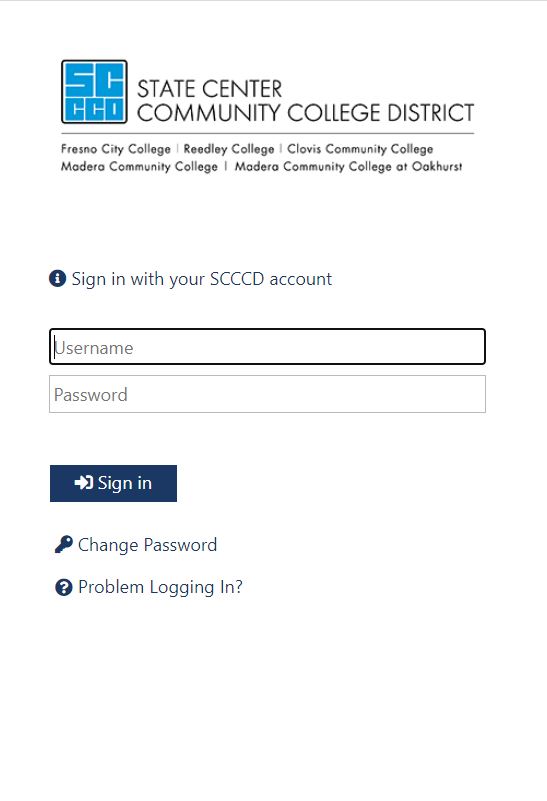This screenshot has width=547, height=801.
Task: Click Madera Community College at Oakhurst text
Action: pyautogui.click(x=348, y=167)
